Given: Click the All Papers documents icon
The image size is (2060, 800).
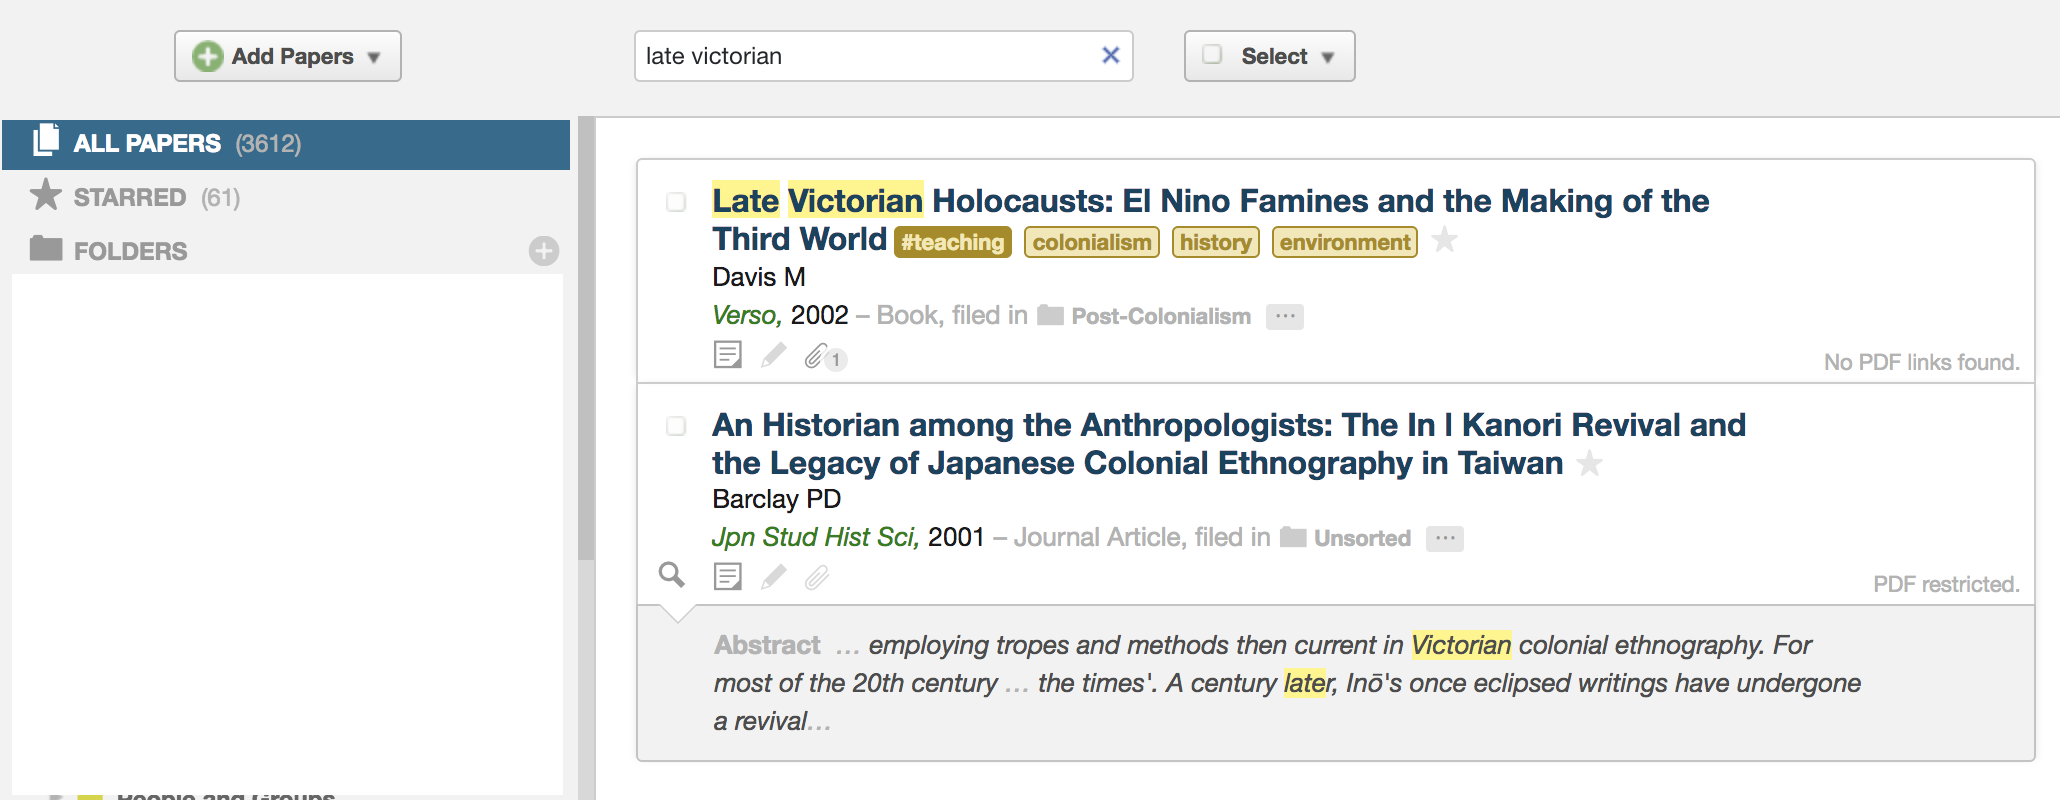Looking at the screenshot, I should click(46, 141).
